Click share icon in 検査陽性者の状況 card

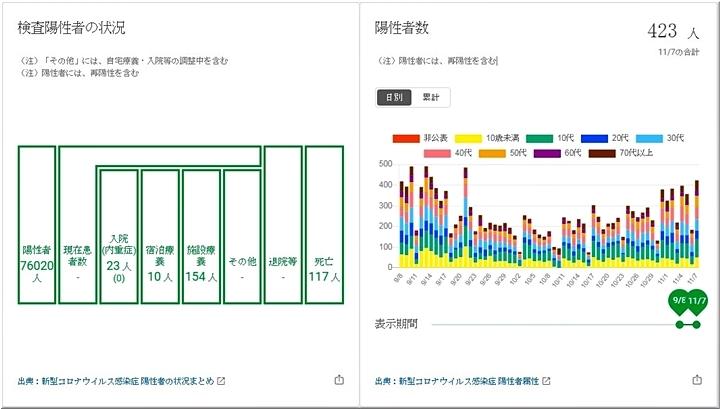pos(338,380)
